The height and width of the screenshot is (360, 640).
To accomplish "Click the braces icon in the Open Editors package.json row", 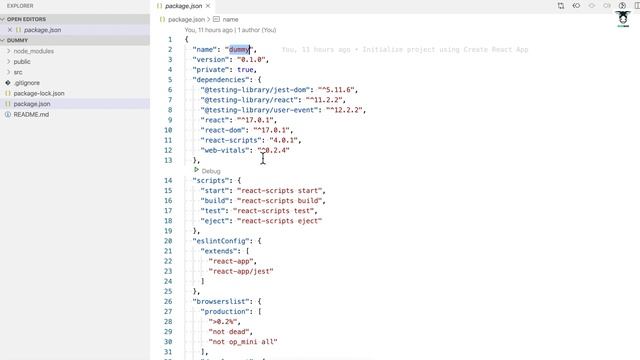I will click(18, 30).
